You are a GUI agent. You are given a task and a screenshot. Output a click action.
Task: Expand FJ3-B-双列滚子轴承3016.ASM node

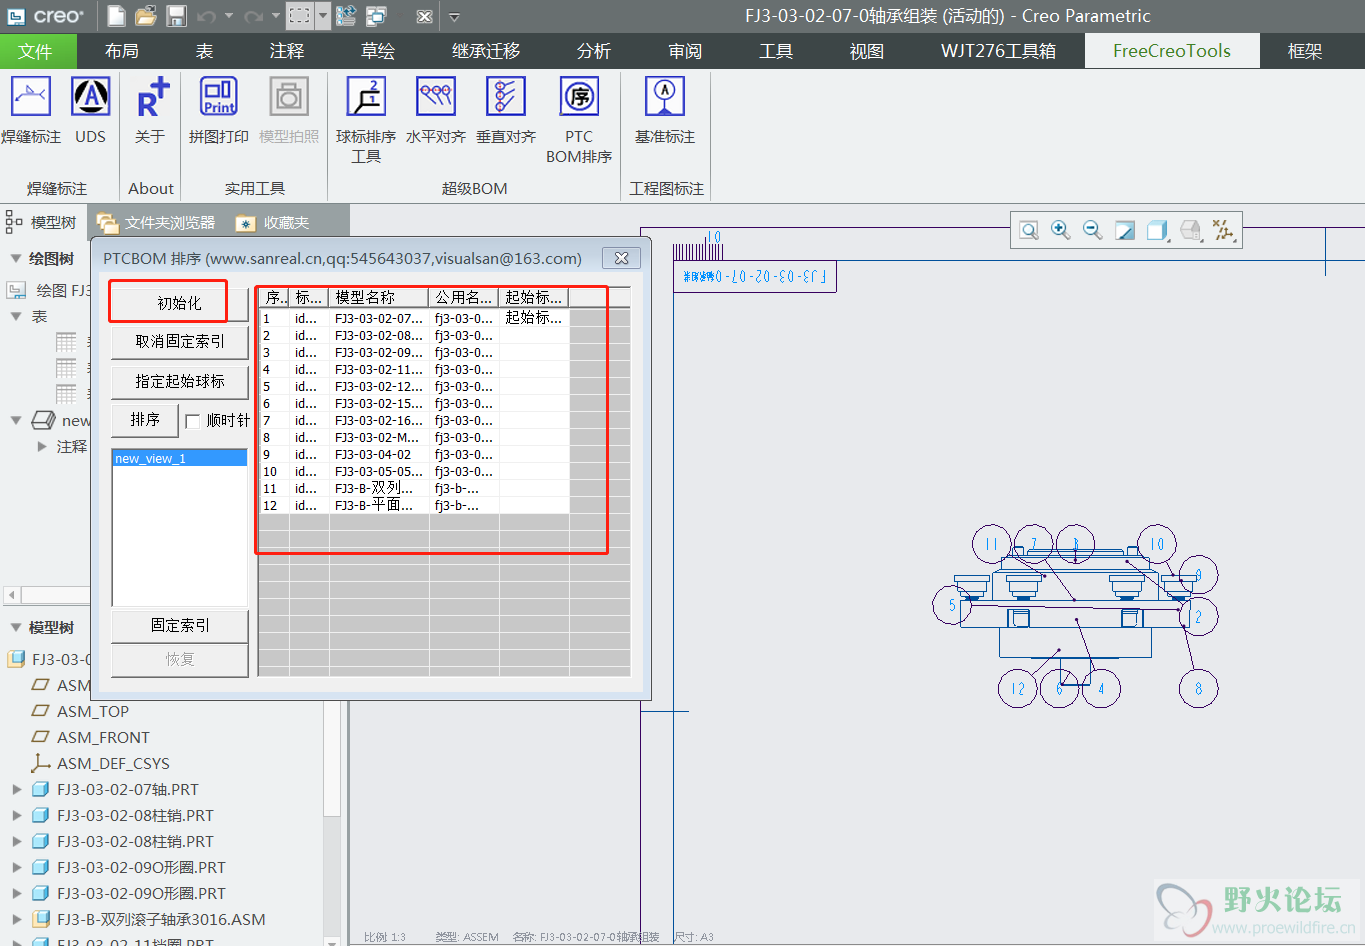(17, 919)
